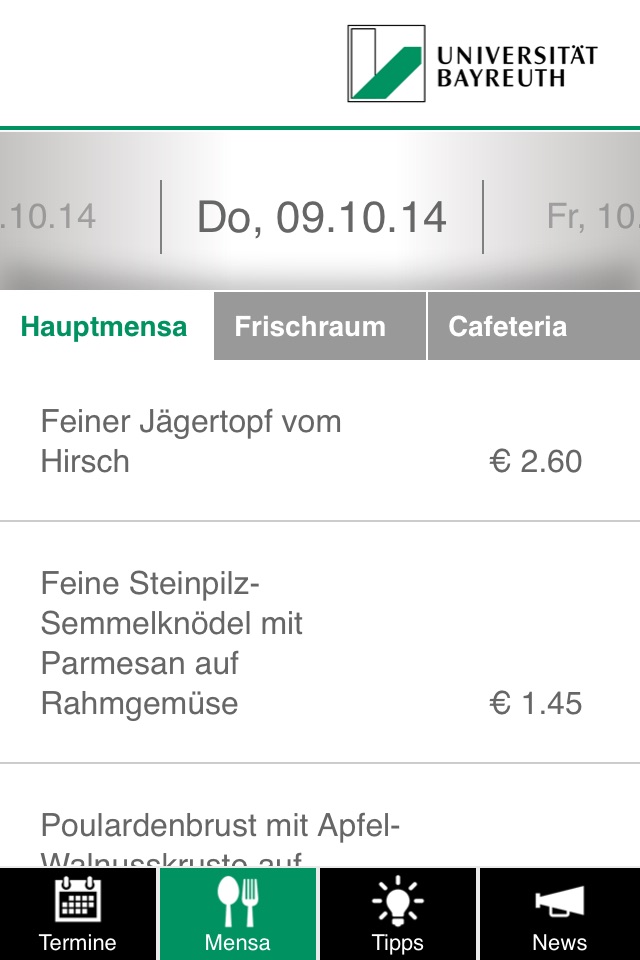Click the News label in bottom bar
640x960 pixels.
(x=559, y=942)
